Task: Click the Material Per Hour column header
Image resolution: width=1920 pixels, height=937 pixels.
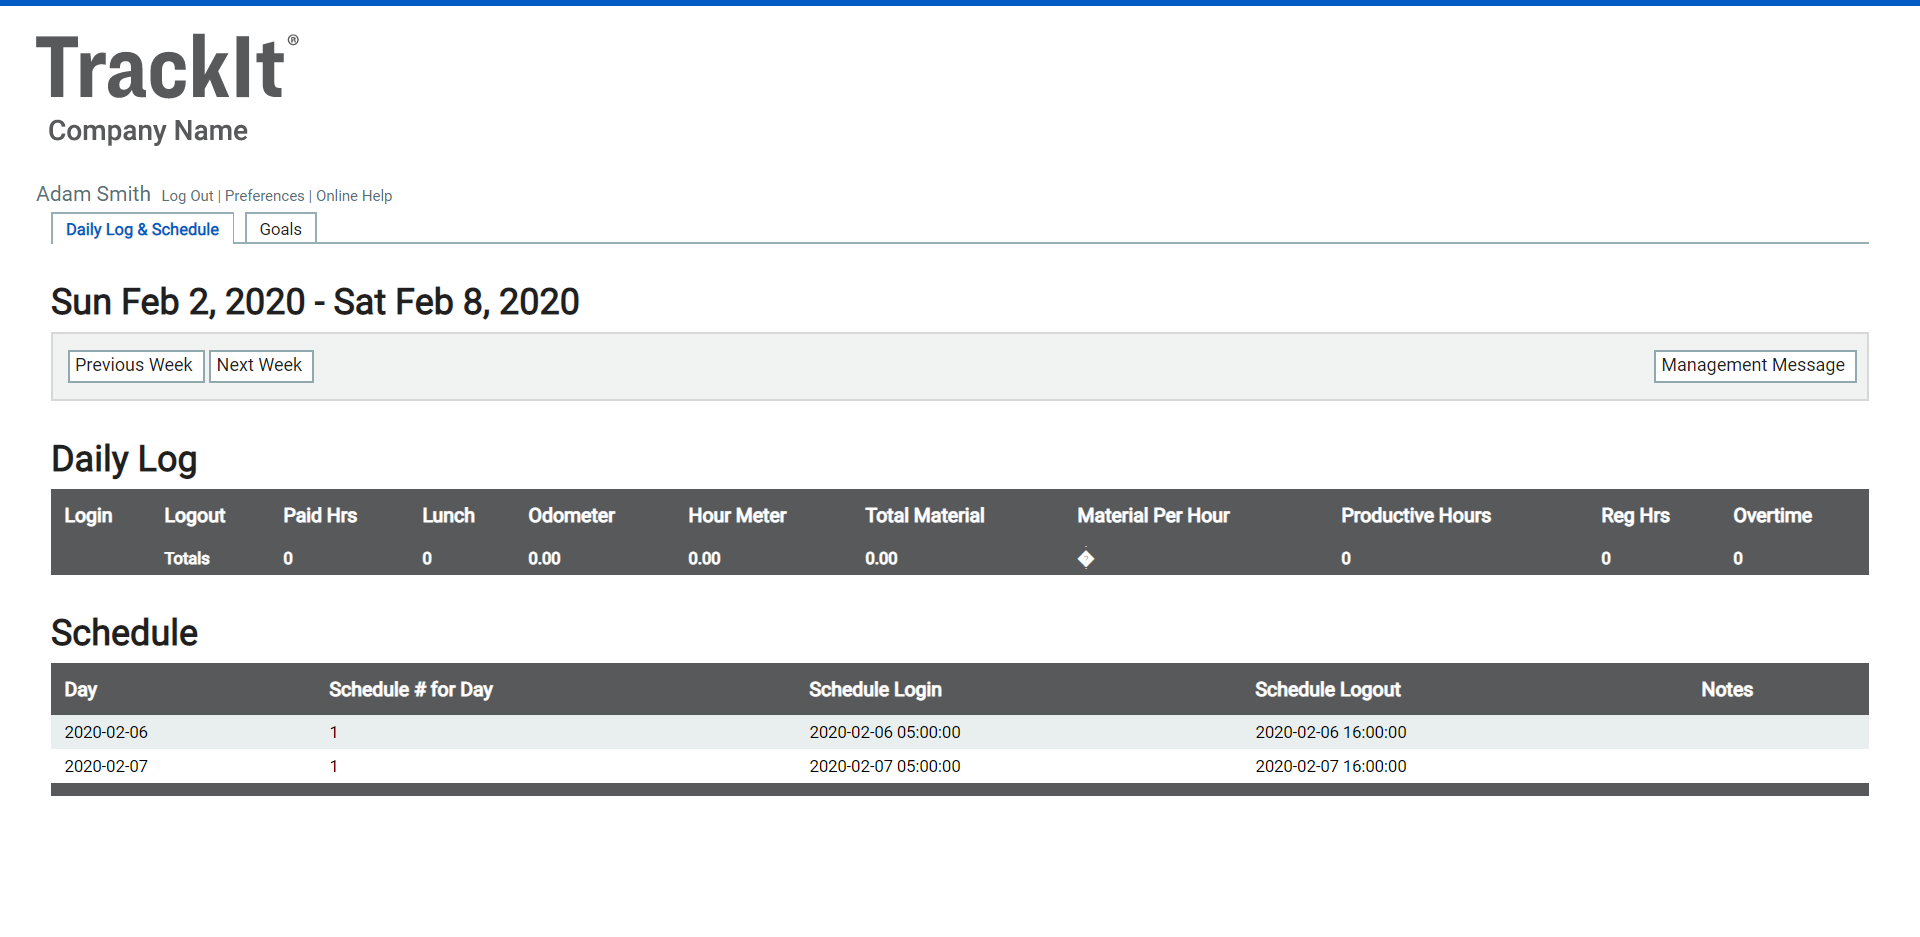Action: (1153, 516)
